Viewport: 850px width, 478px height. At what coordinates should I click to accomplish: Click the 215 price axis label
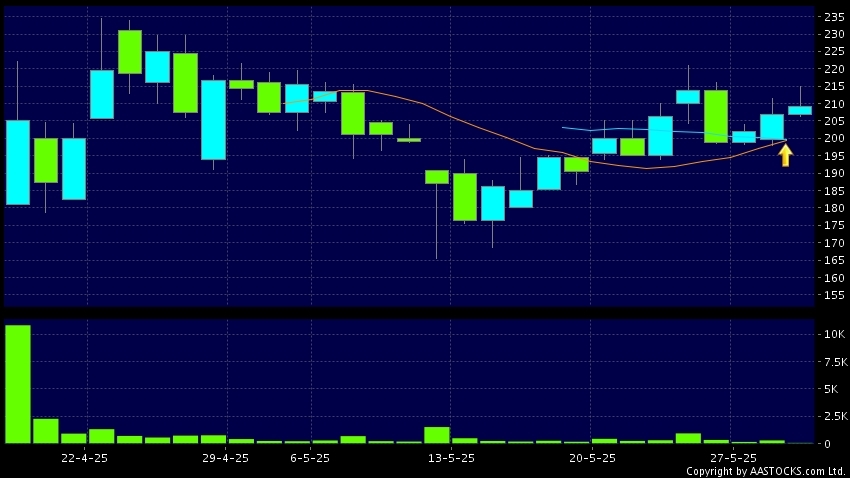coord(834,86)
